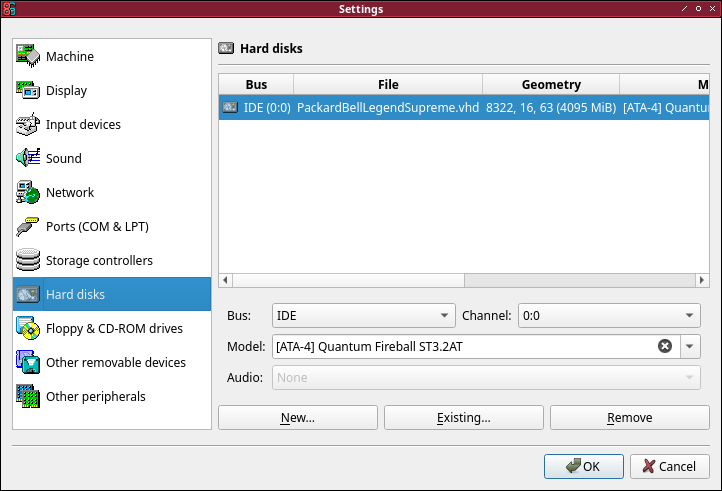Clear the Model field with the X icon
The image size is (722, 491).
(664, 346)
